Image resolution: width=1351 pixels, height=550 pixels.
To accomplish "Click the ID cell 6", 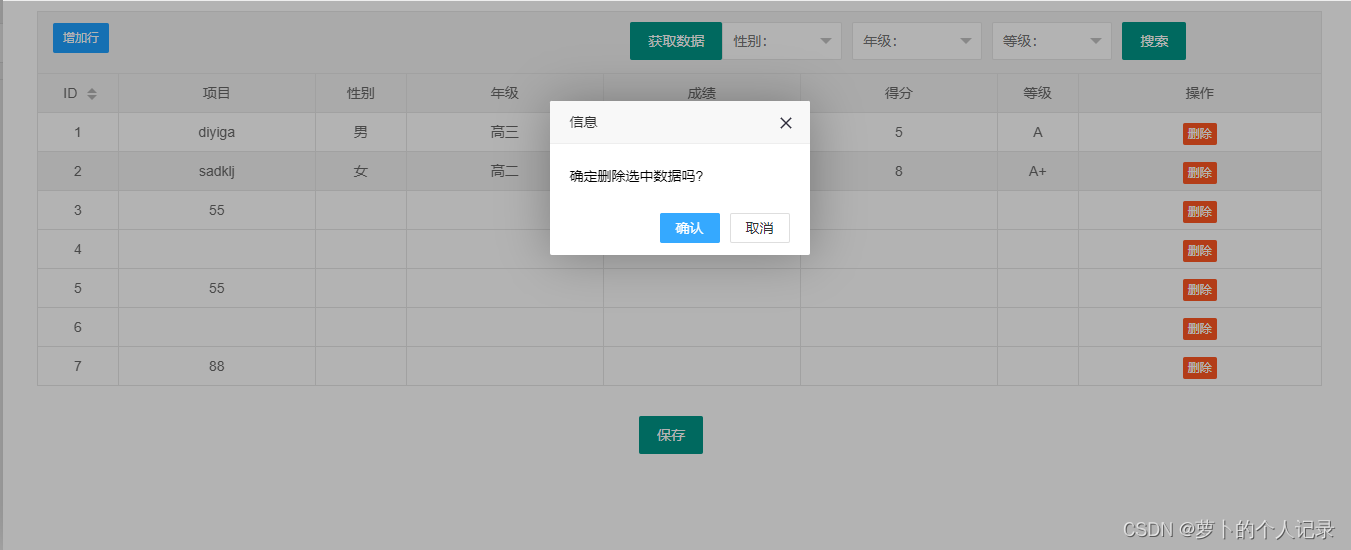I will click(x=78, y=327).
